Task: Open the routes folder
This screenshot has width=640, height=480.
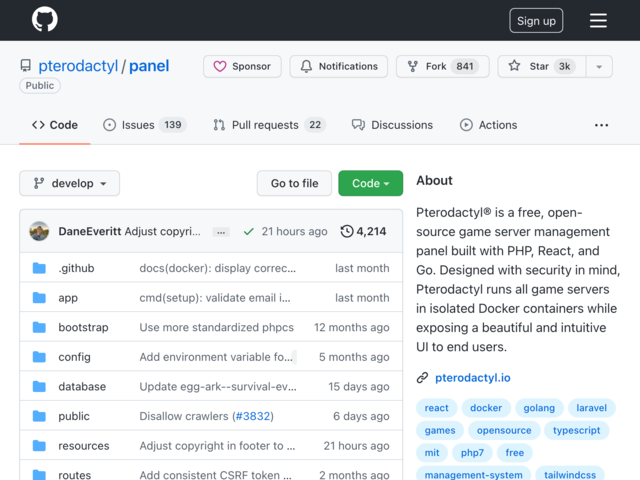Action: tap(75, 475)
